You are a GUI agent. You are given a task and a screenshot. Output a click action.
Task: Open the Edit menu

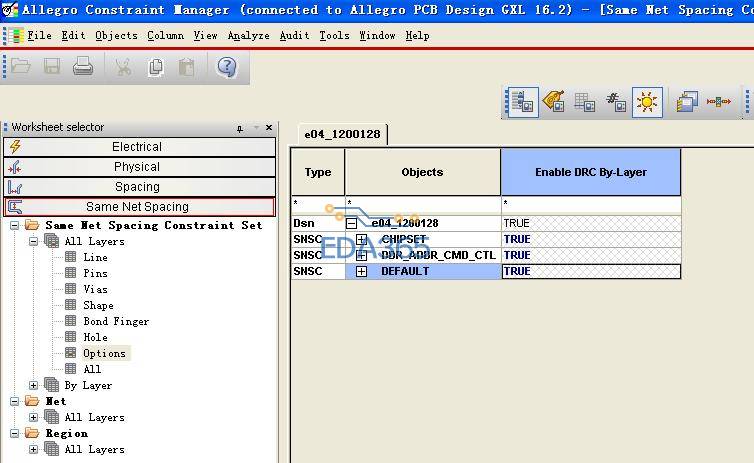point(73,36)
